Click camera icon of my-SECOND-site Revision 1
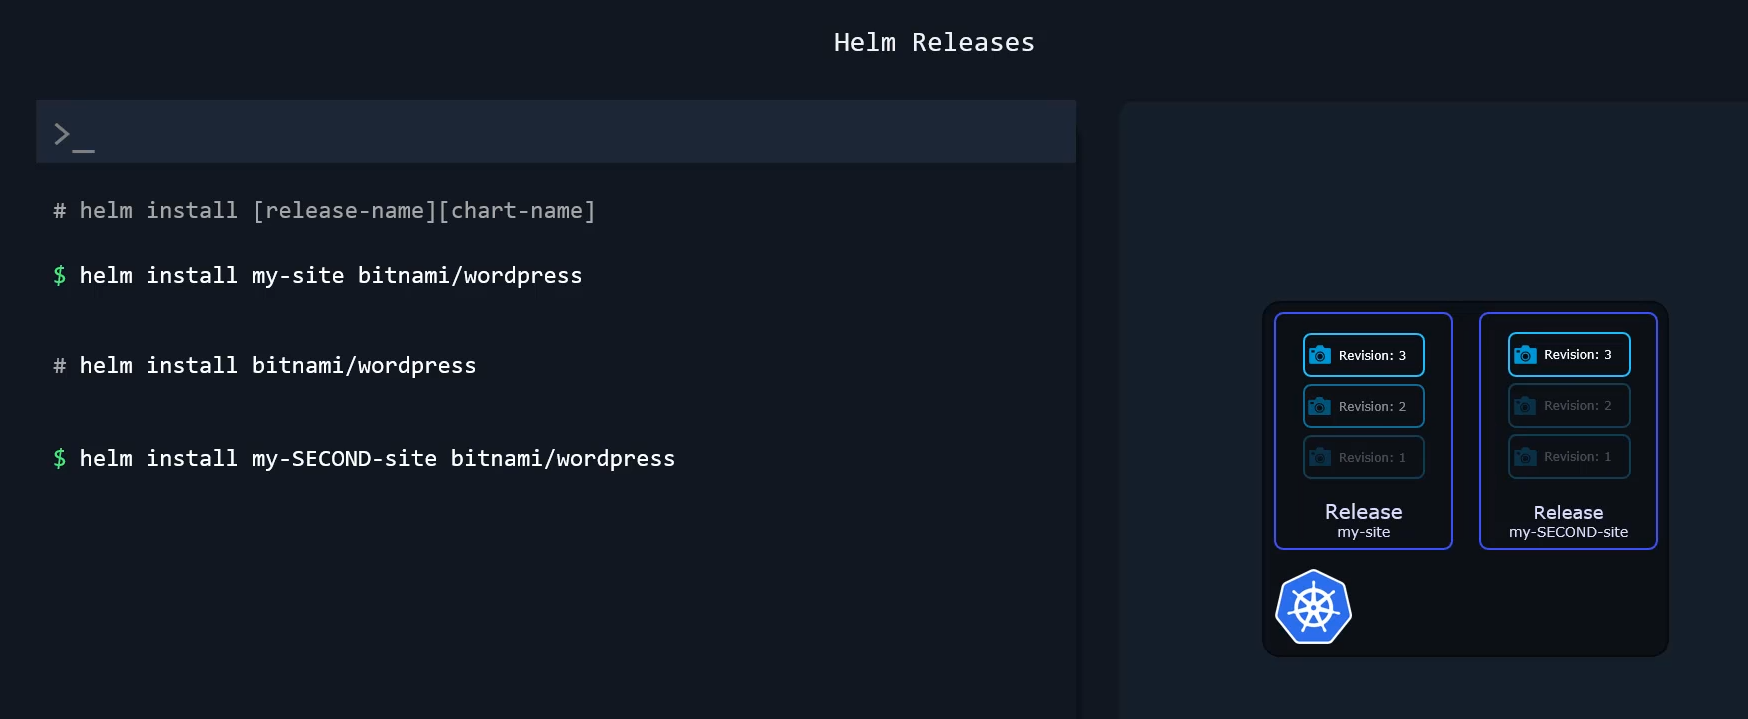 pyautogui.click(x=1525, y=456)
